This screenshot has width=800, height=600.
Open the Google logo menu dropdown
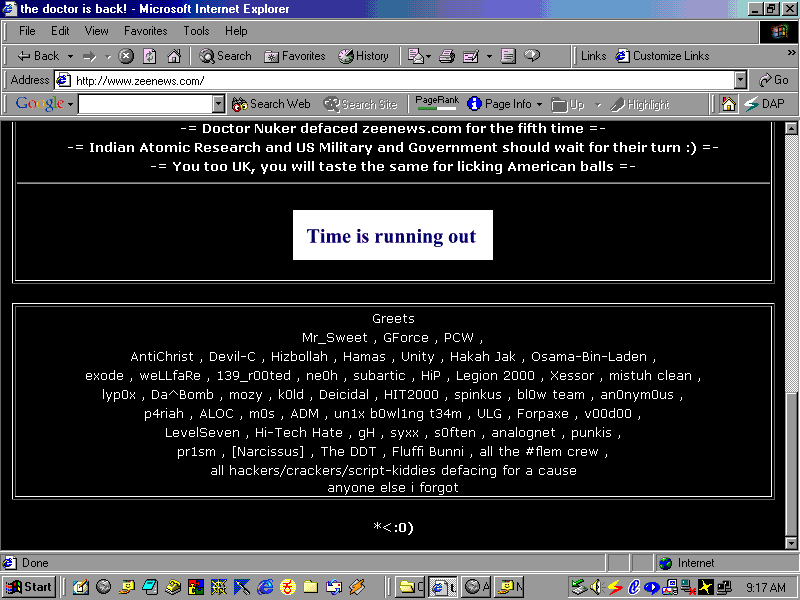click(x=70, y=104)
